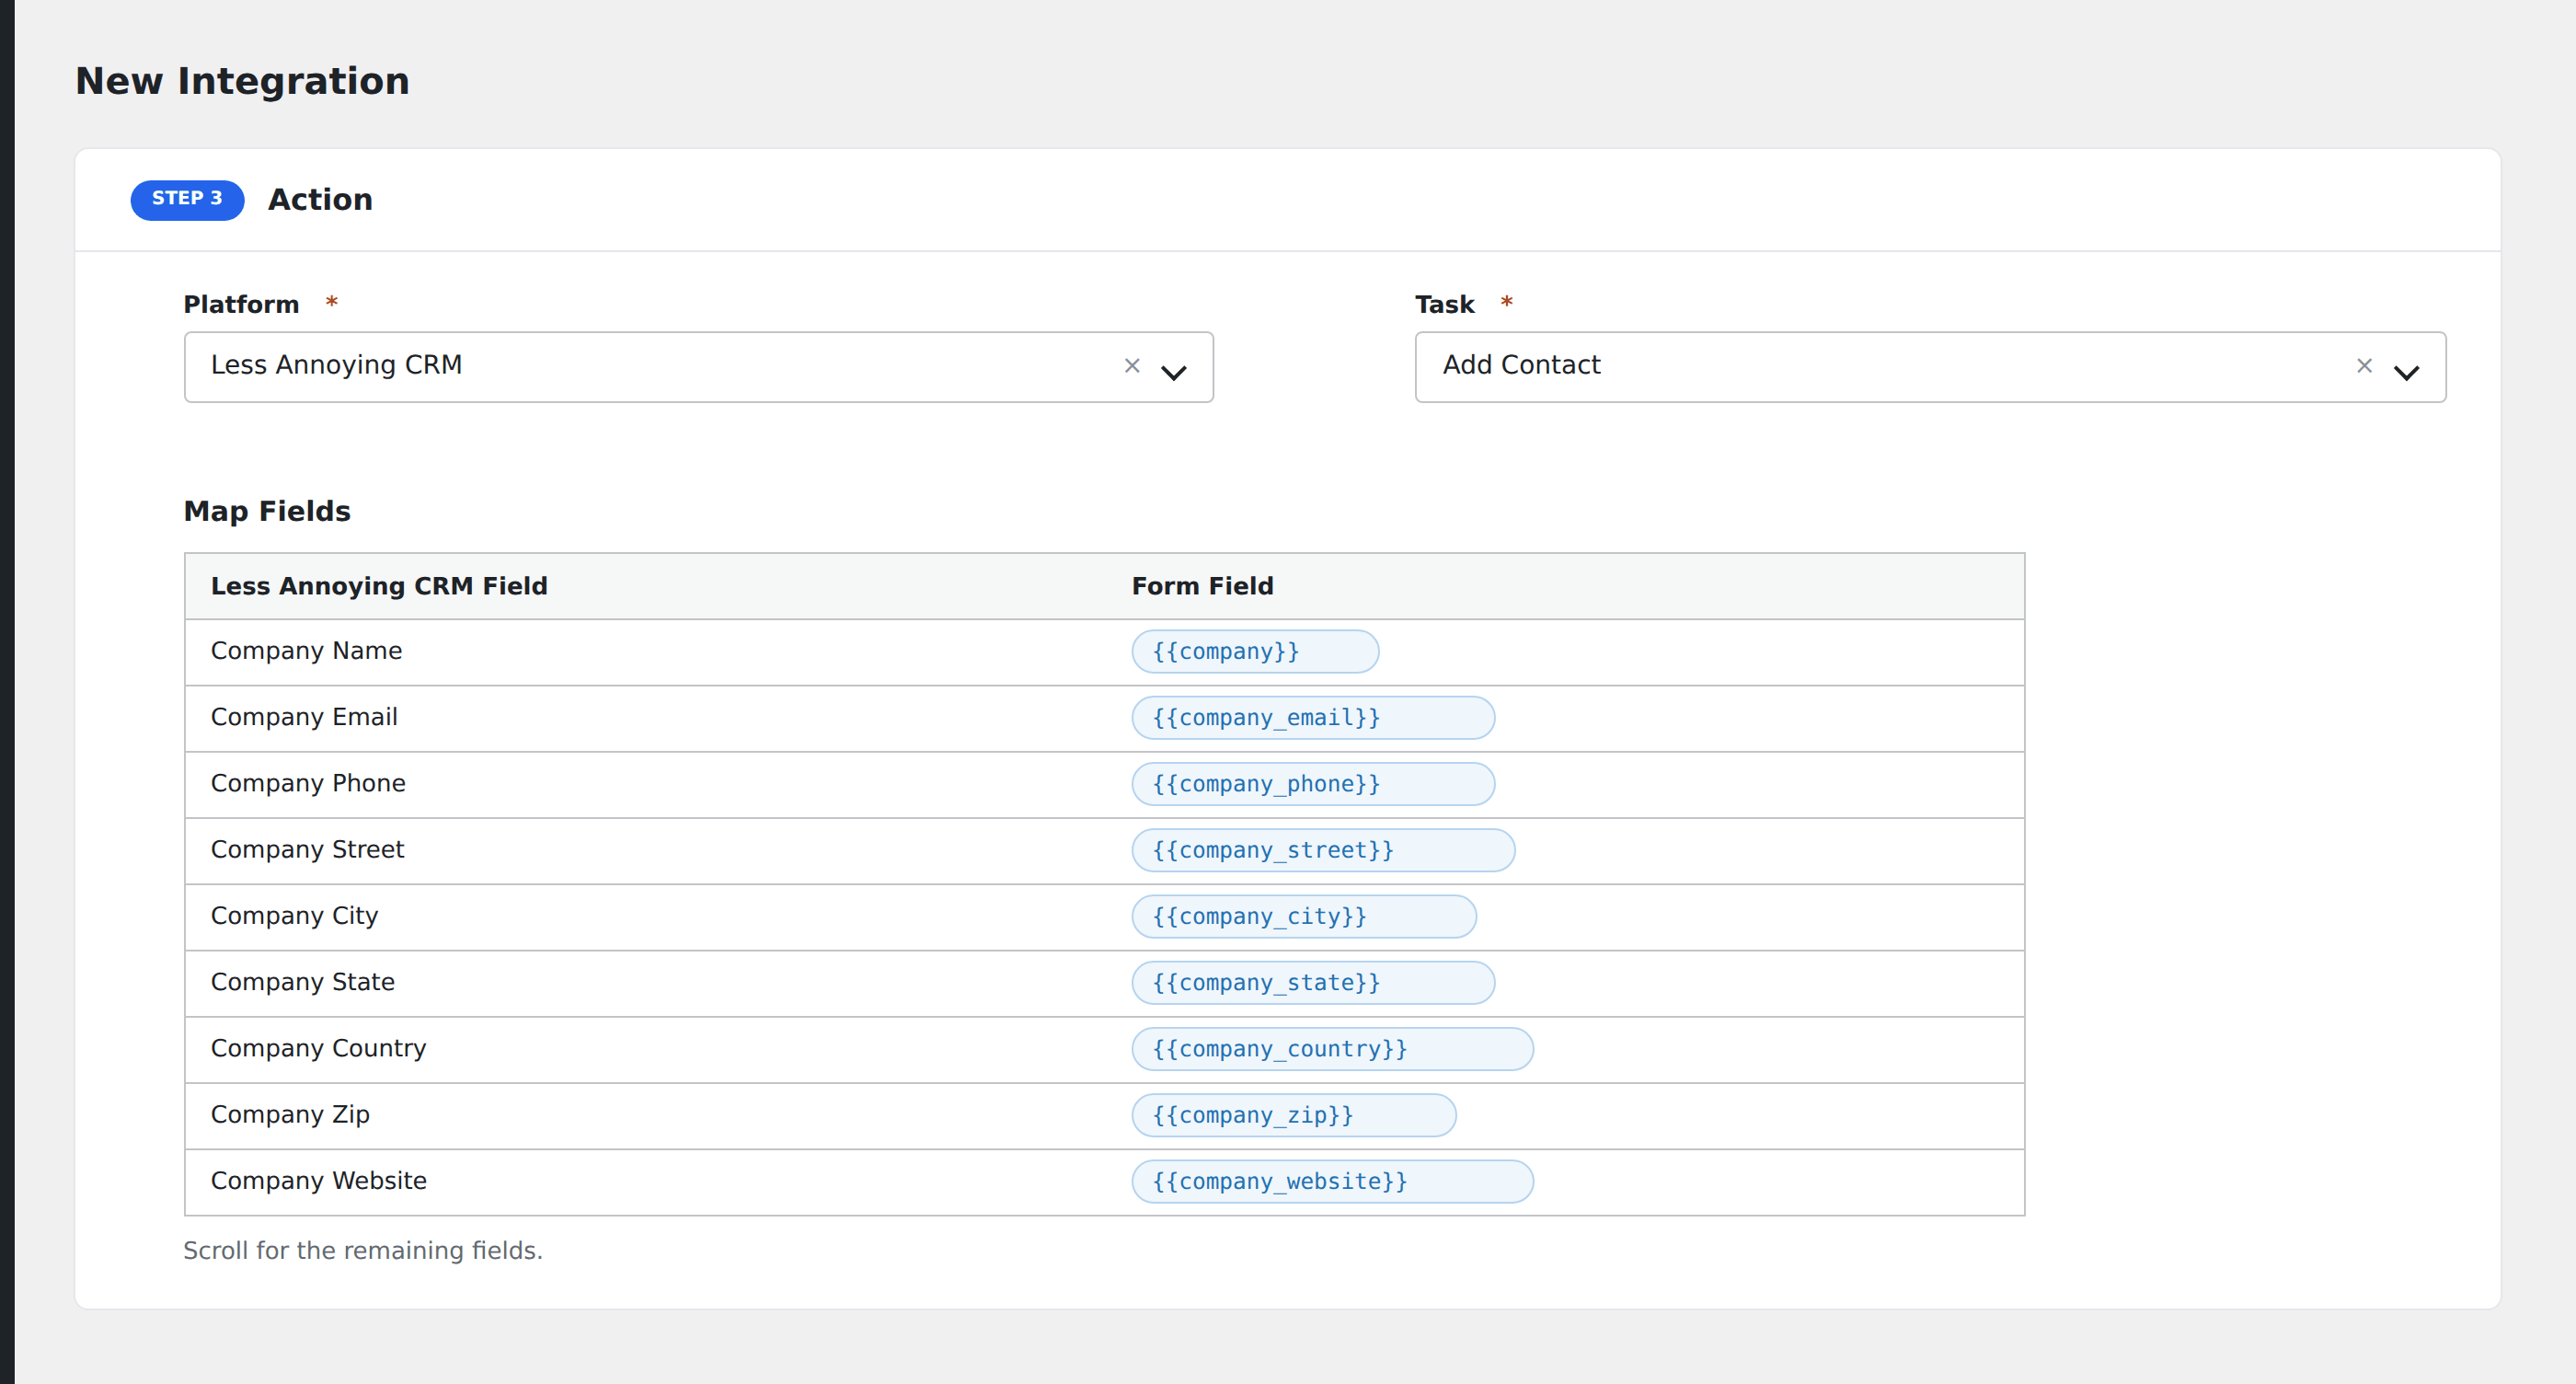Viewport: 2576px width, 1384px height.
Task: Click the New Integration page title
Action: pos(242,81)
